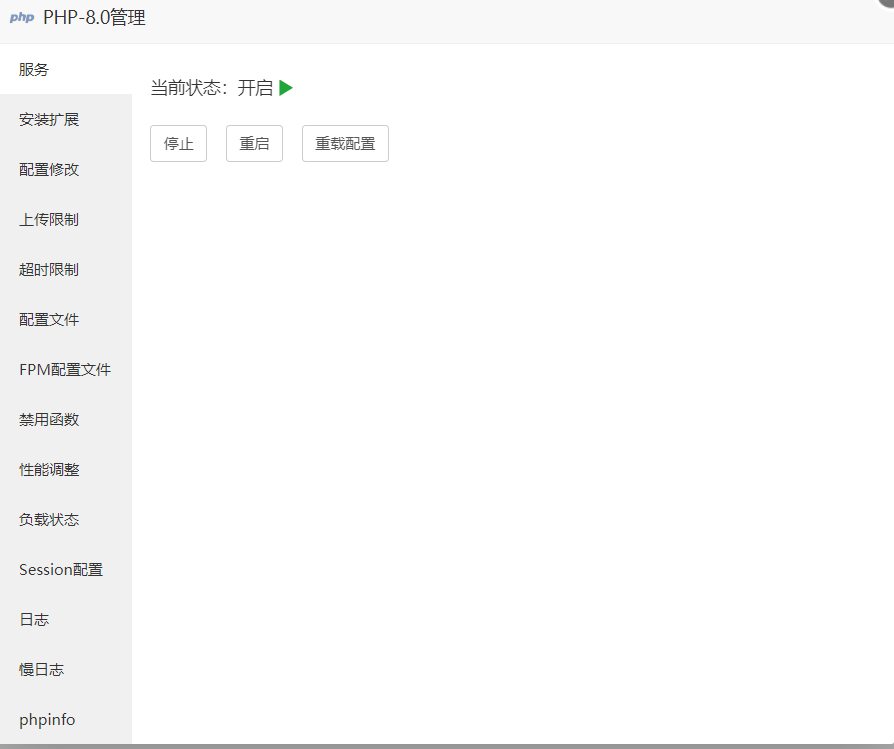
Task: Open 性能调整 settings
Action: (66, 470)
